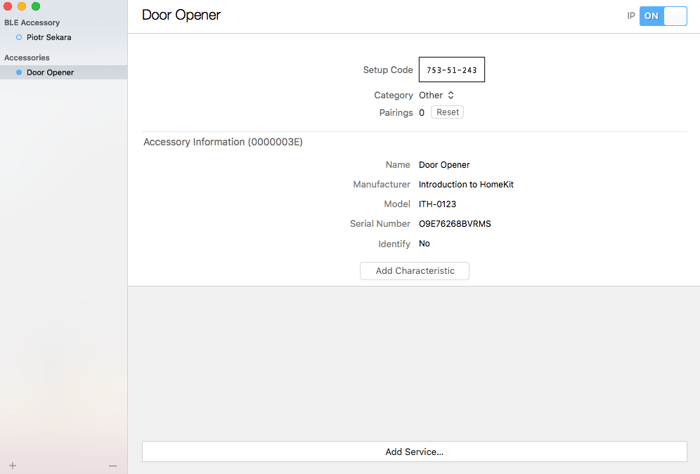Minimize the window with the yellow button
700x474 pixels.
click(22, 6)
